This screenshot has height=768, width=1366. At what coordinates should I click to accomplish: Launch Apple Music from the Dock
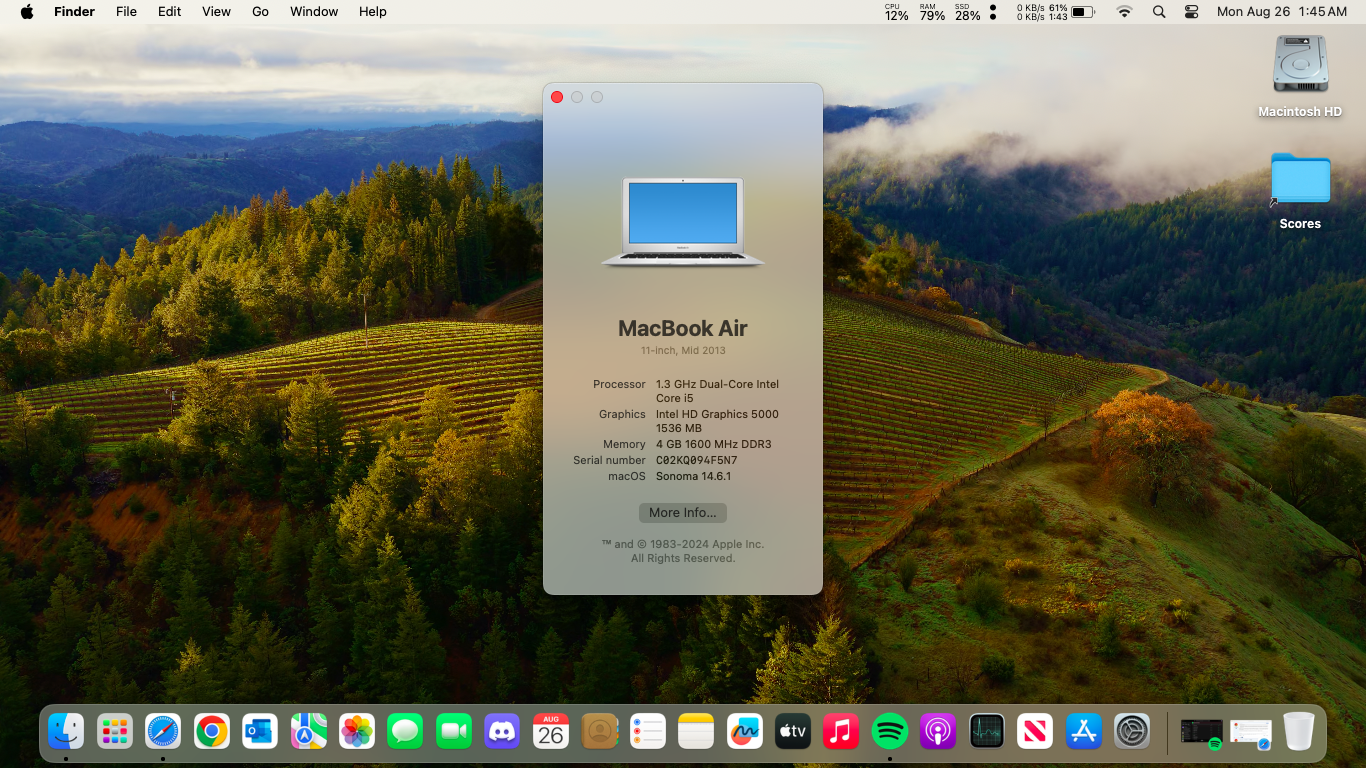(x=841, y=732)
